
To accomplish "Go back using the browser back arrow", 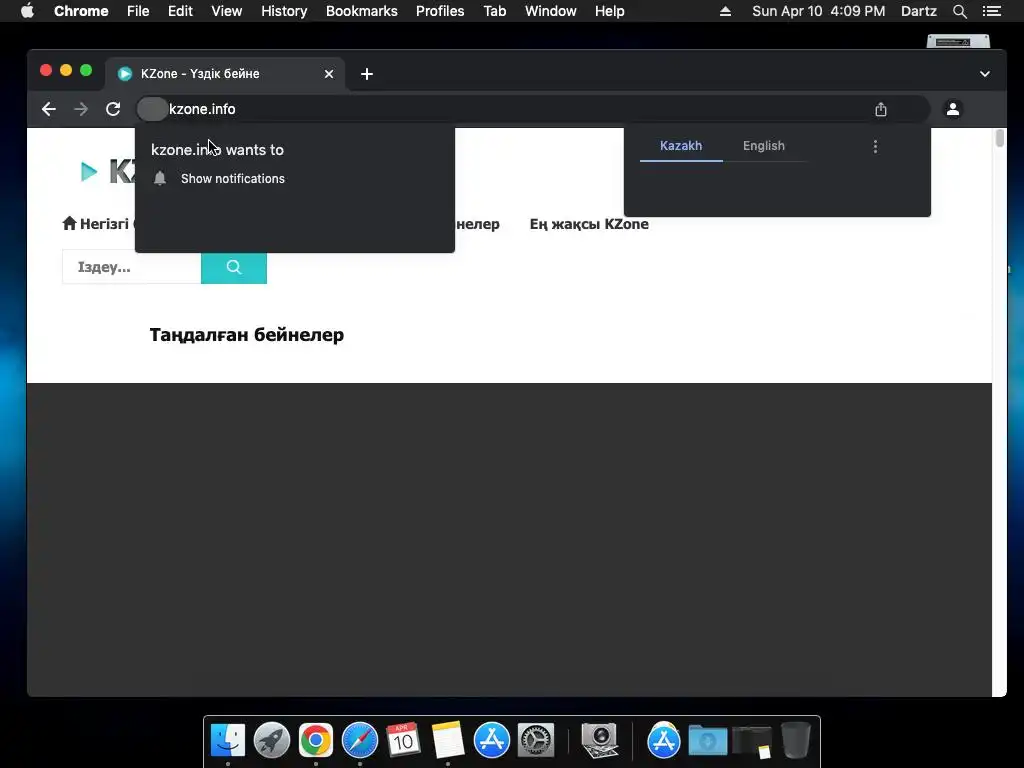I will (49, 109).
